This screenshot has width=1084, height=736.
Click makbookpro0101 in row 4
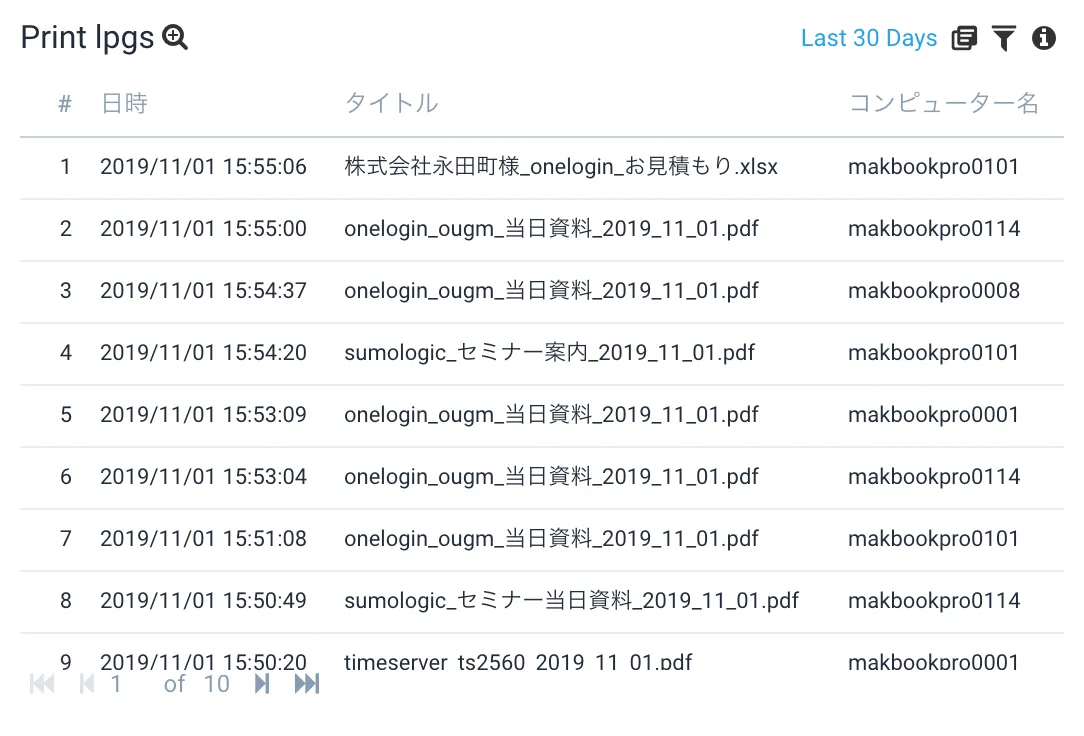point(933,352)
